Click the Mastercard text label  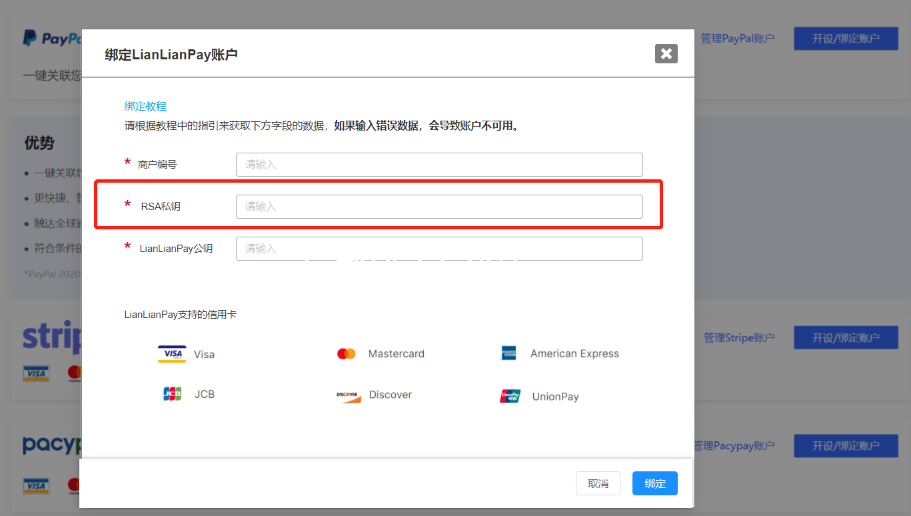396,354
